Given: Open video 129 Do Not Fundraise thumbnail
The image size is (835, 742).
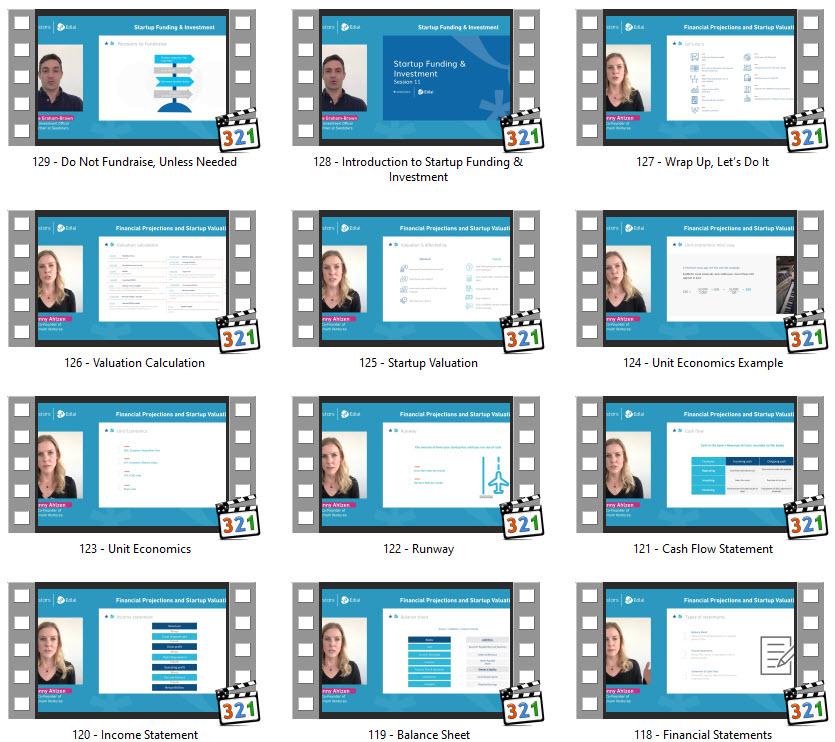Looking at the screenshot, I should (132, 77).
